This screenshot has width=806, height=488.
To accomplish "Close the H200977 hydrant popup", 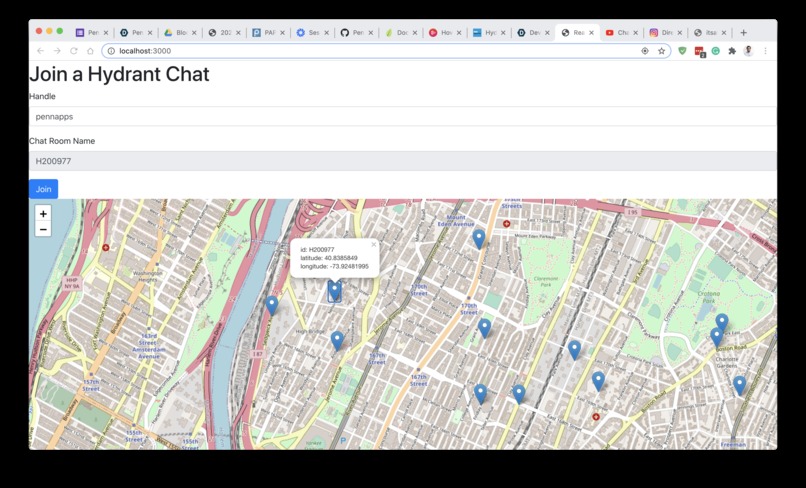I will point(374,245).
